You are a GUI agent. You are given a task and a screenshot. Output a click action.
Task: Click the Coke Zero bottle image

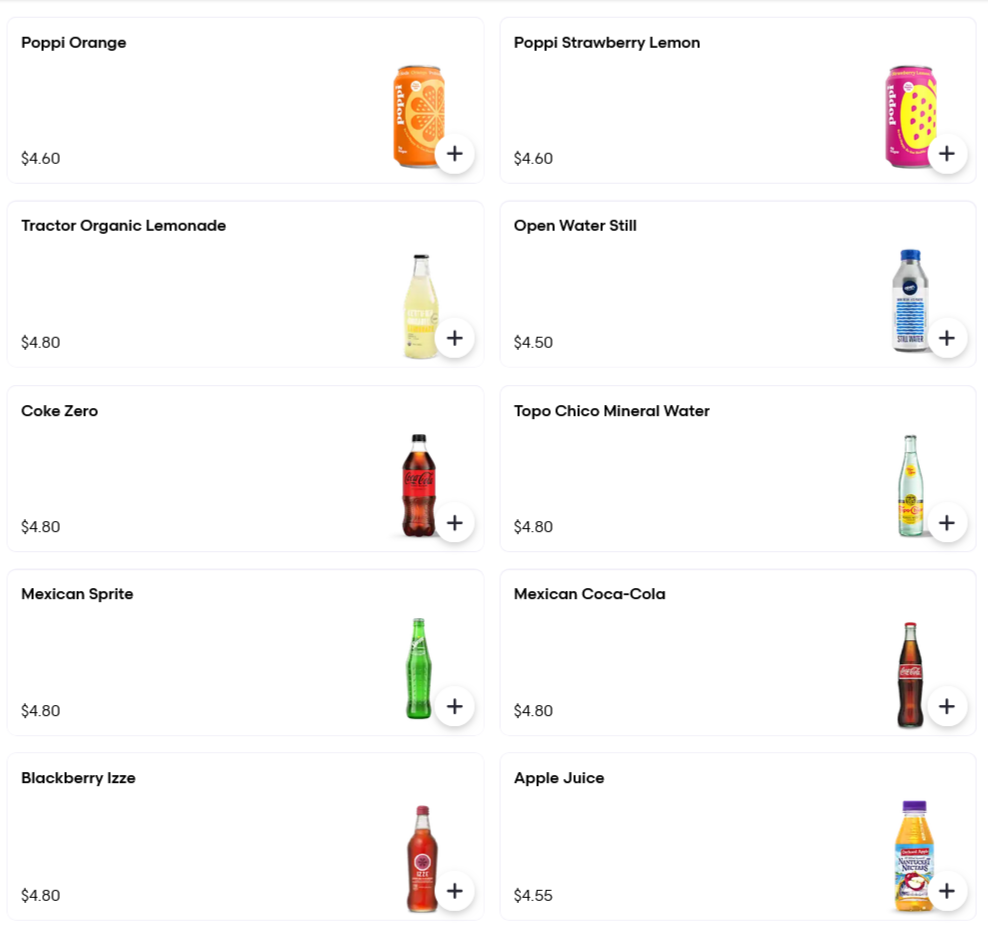[419, 485]
